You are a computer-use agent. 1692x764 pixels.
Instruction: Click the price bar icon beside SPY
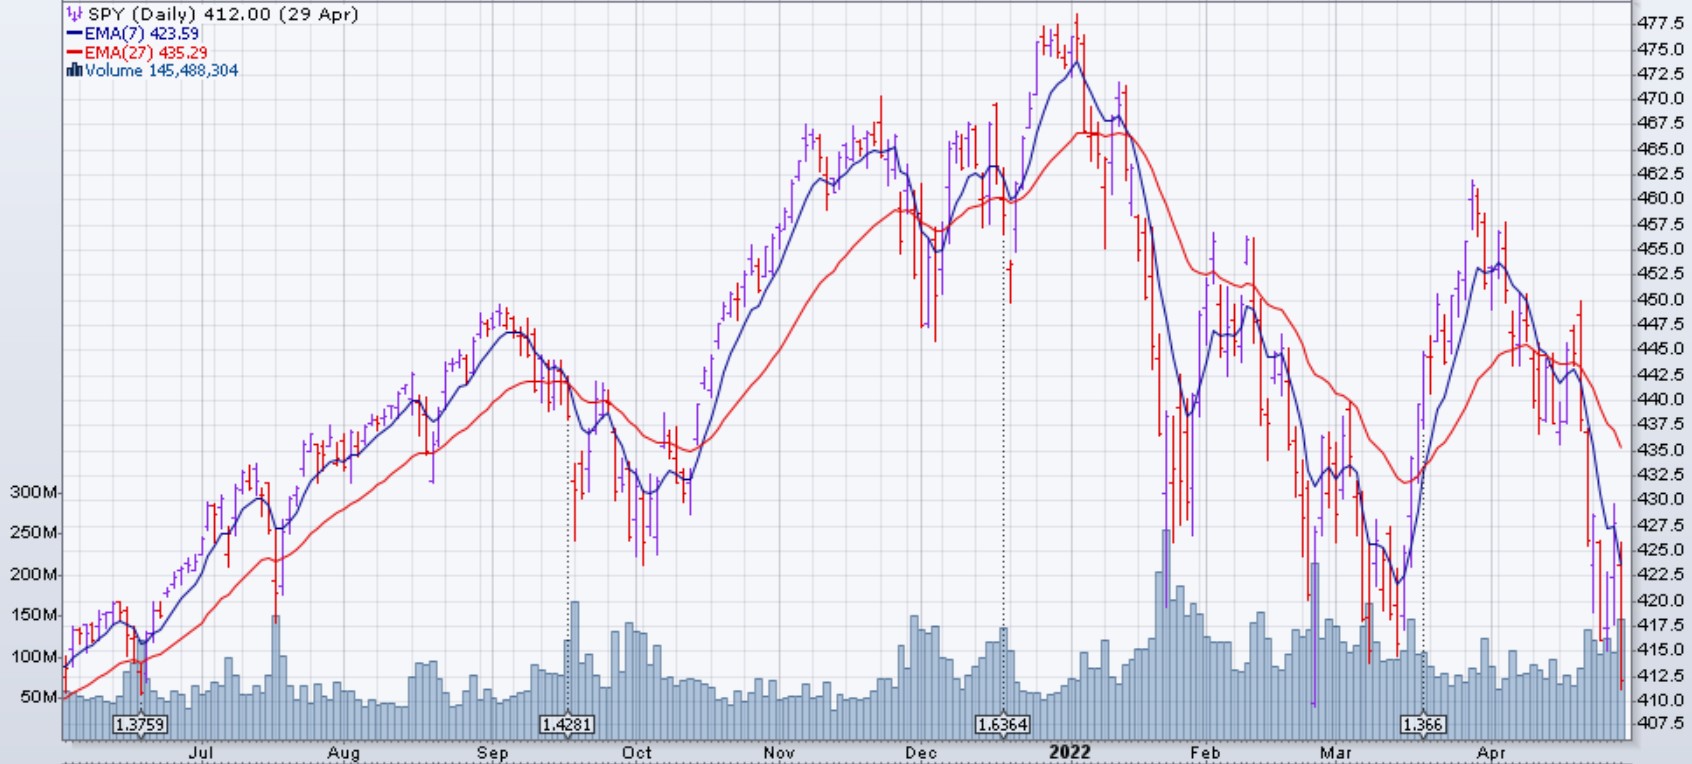tap(75, 14)
